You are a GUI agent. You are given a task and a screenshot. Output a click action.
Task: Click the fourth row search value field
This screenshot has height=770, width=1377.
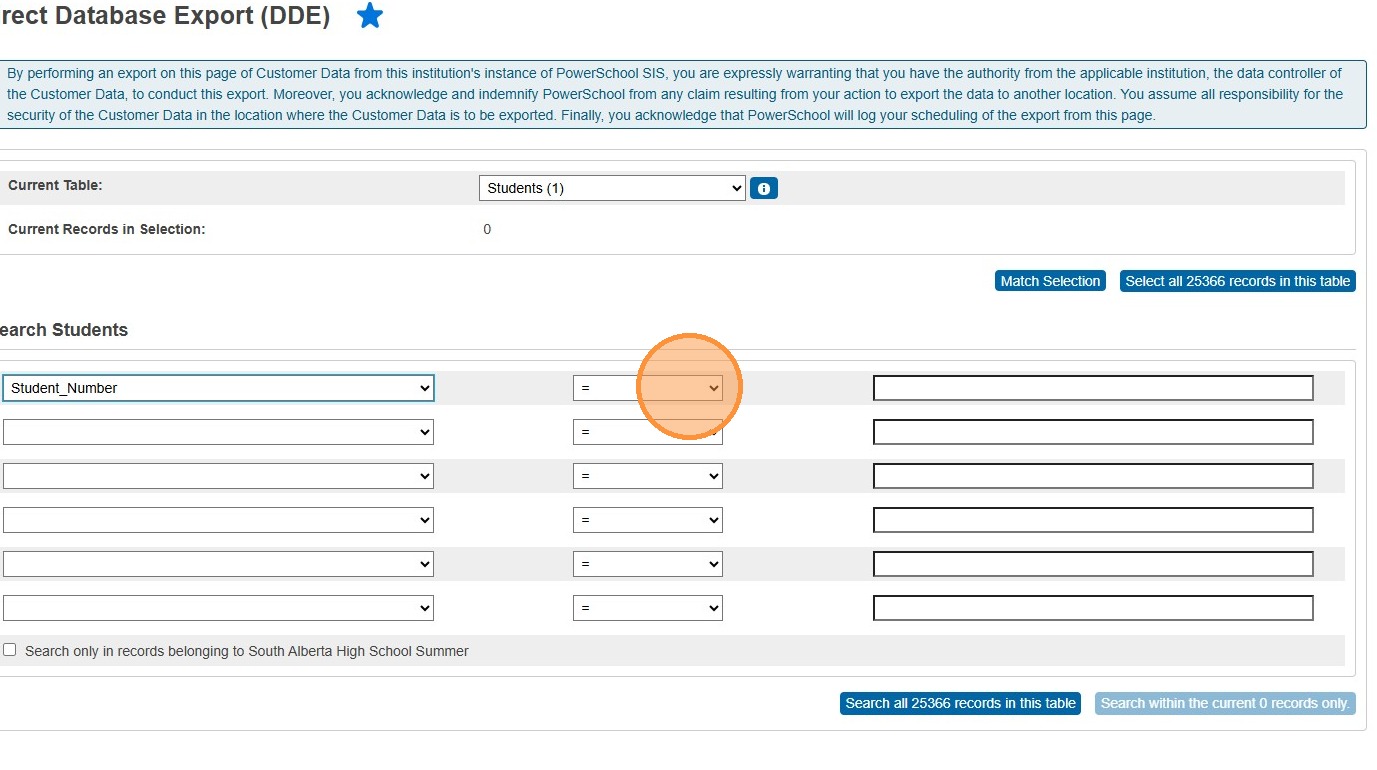coord(1092,520)
